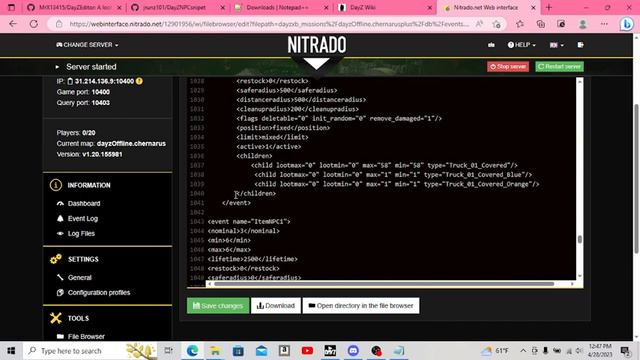
Task: Click the General settings wrench icon
Action: point(60,278)
